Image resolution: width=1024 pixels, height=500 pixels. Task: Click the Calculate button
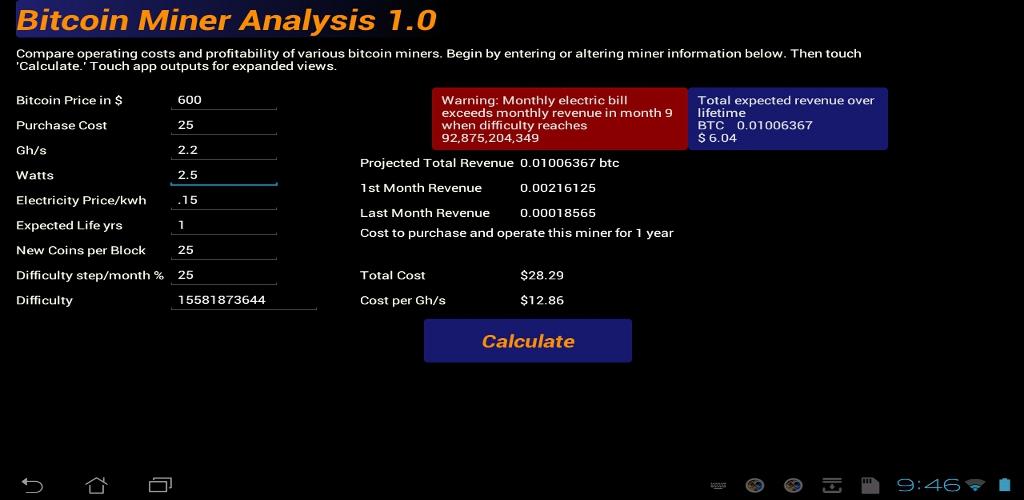(x=528, y=341)
